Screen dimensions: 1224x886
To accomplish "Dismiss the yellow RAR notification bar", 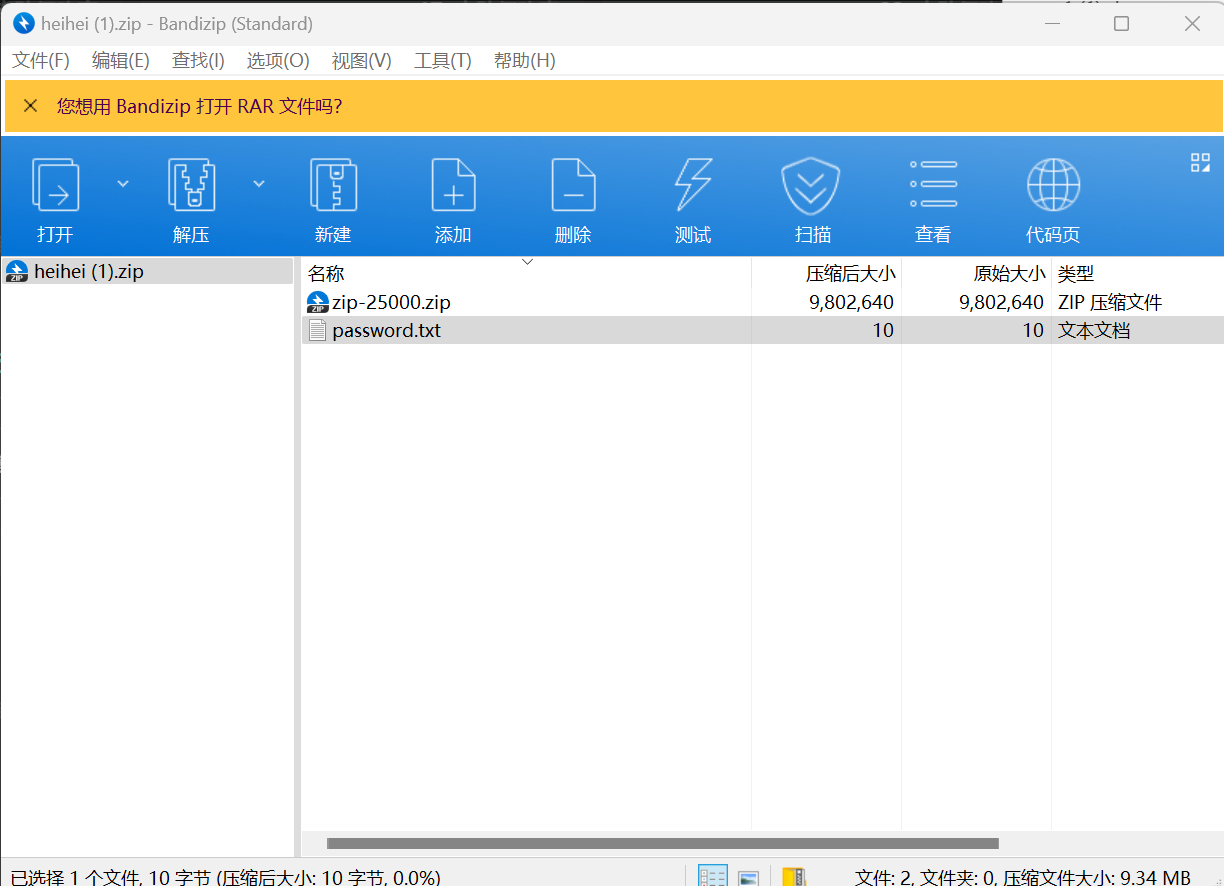I will (x=30, y=106).
